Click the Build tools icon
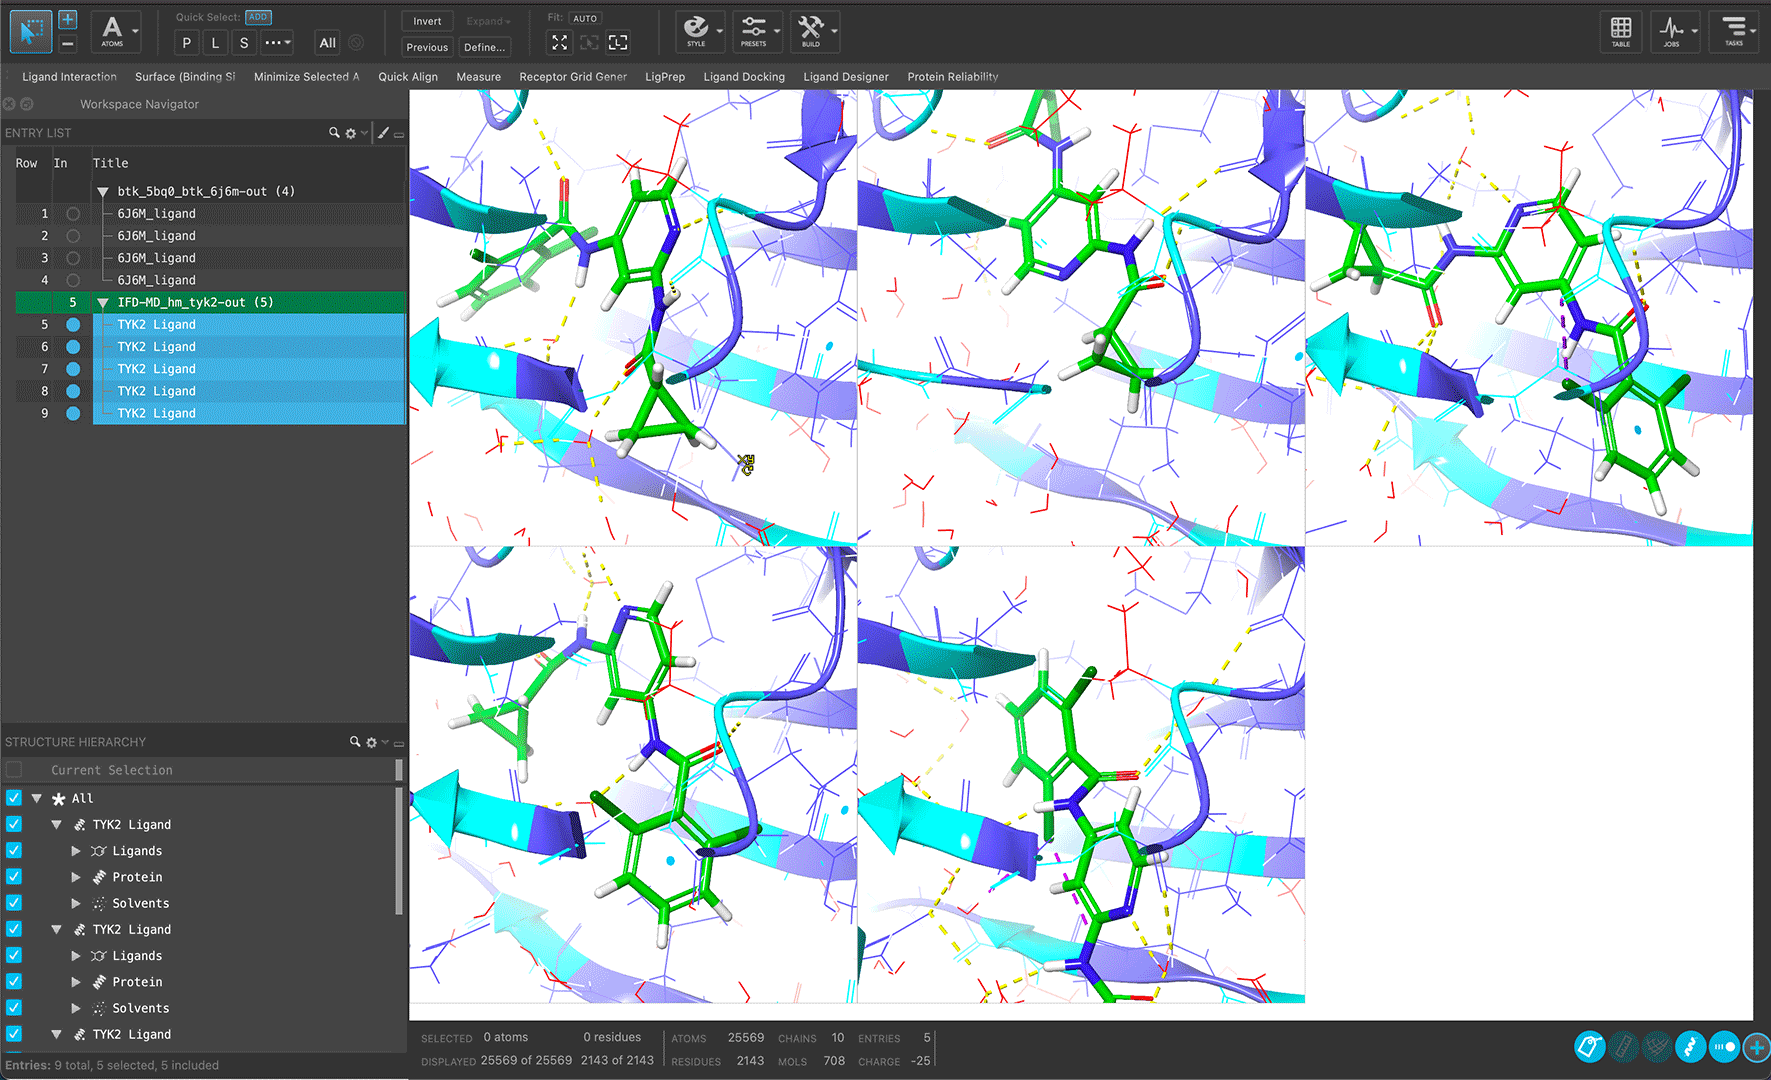Image resolution: width=1771 pixels, height=1080 pixels. [x=811, y=31]
